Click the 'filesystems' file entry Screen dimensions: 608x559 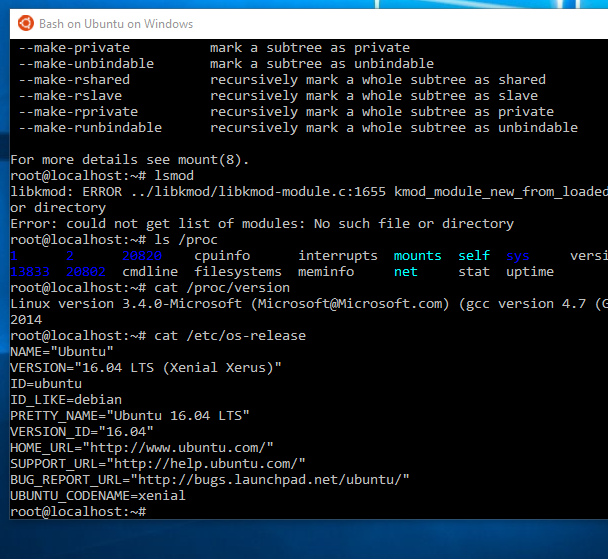tap(238, 272)
